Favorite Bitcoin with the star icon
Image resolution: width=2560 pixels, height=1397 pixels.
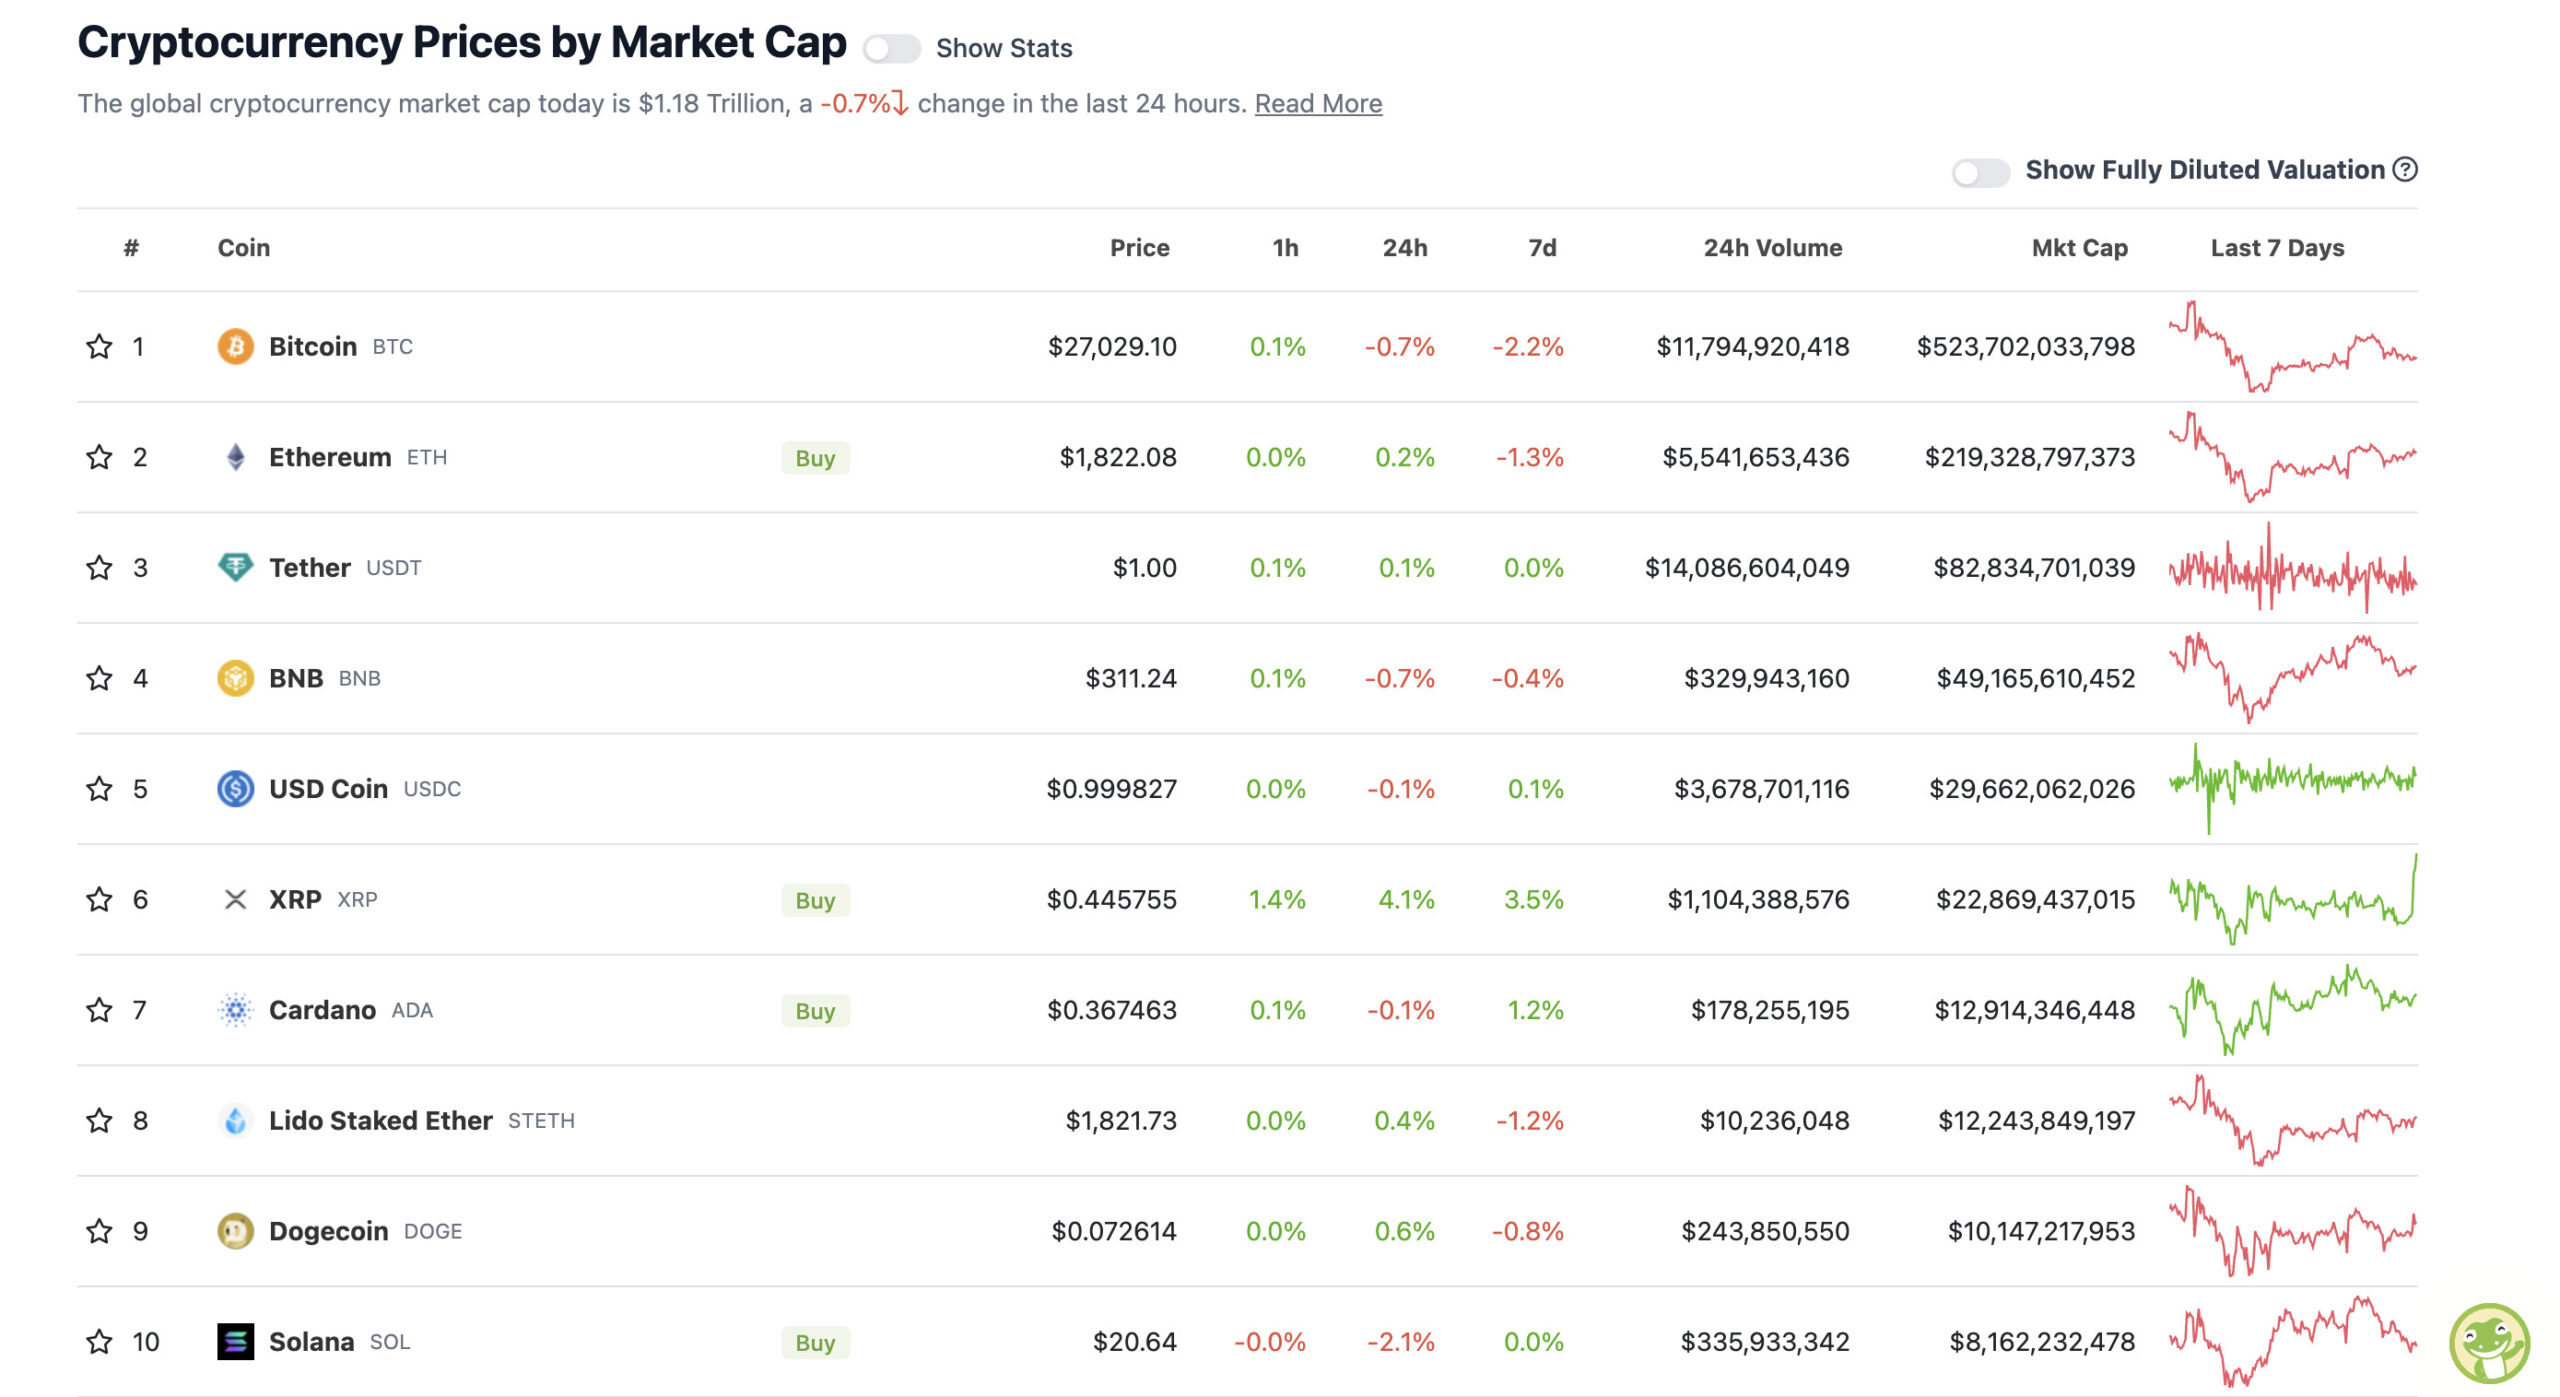point(99,347)
